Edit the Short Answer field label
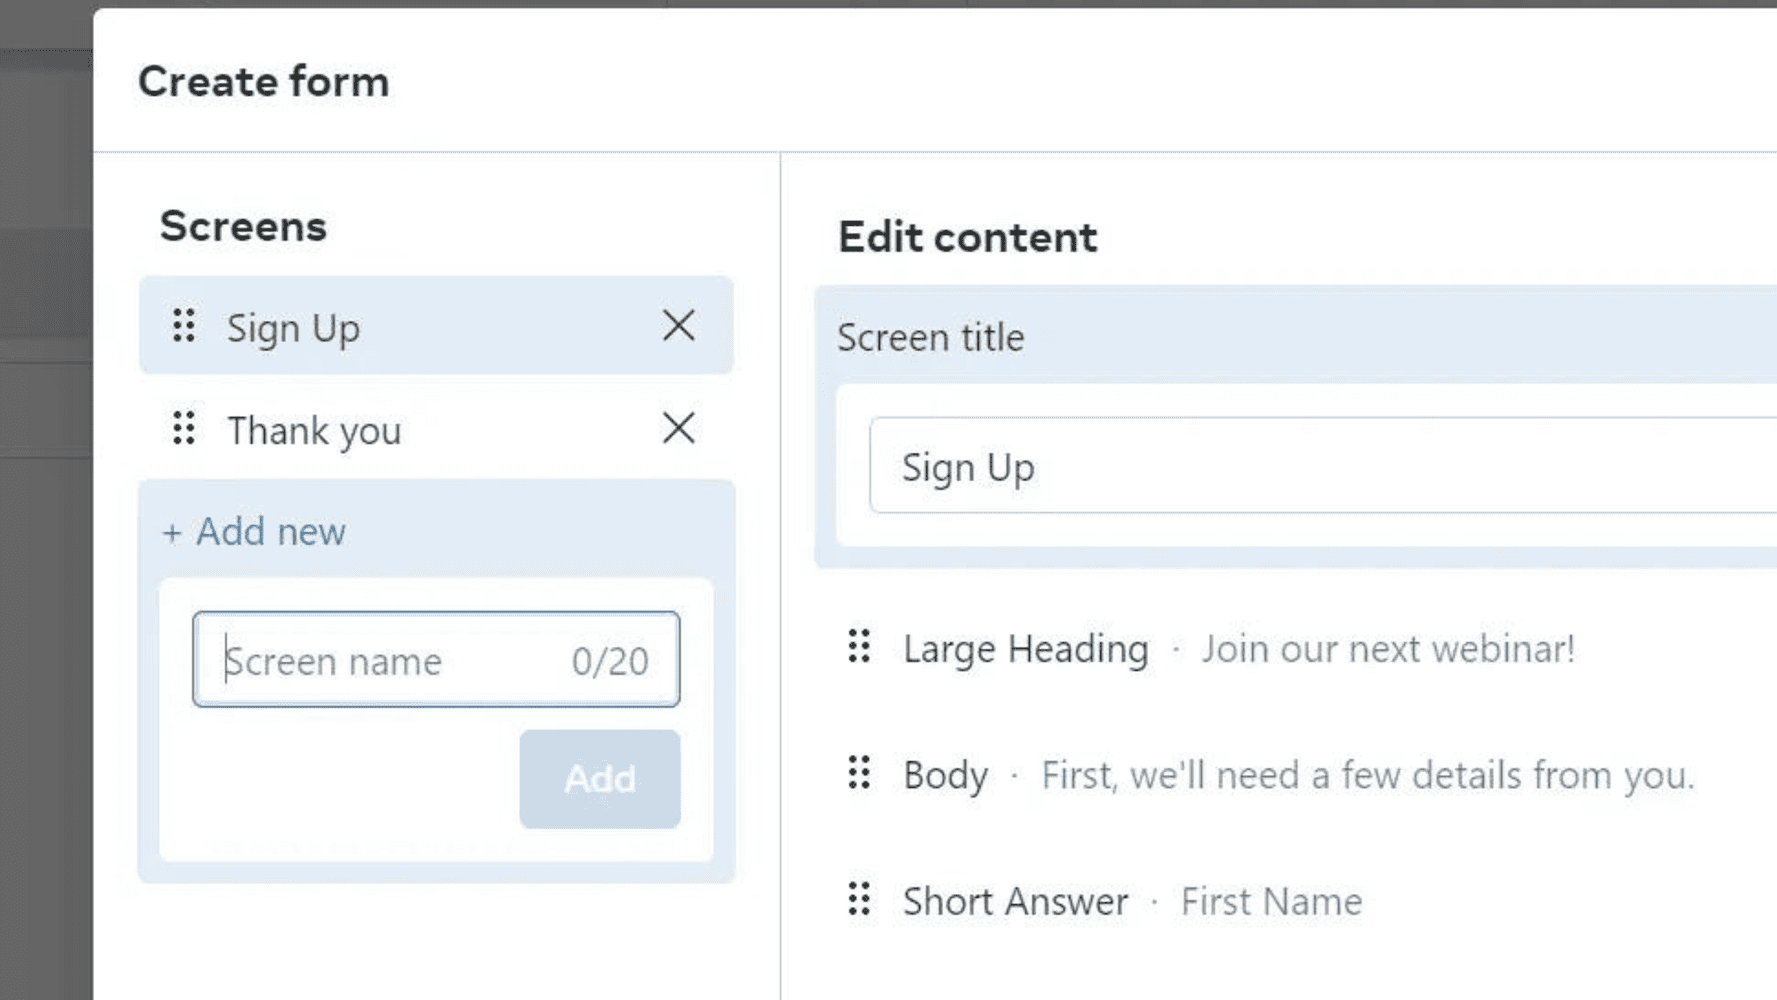This screenshot has width=1777, height=1000. (1015, 901)
